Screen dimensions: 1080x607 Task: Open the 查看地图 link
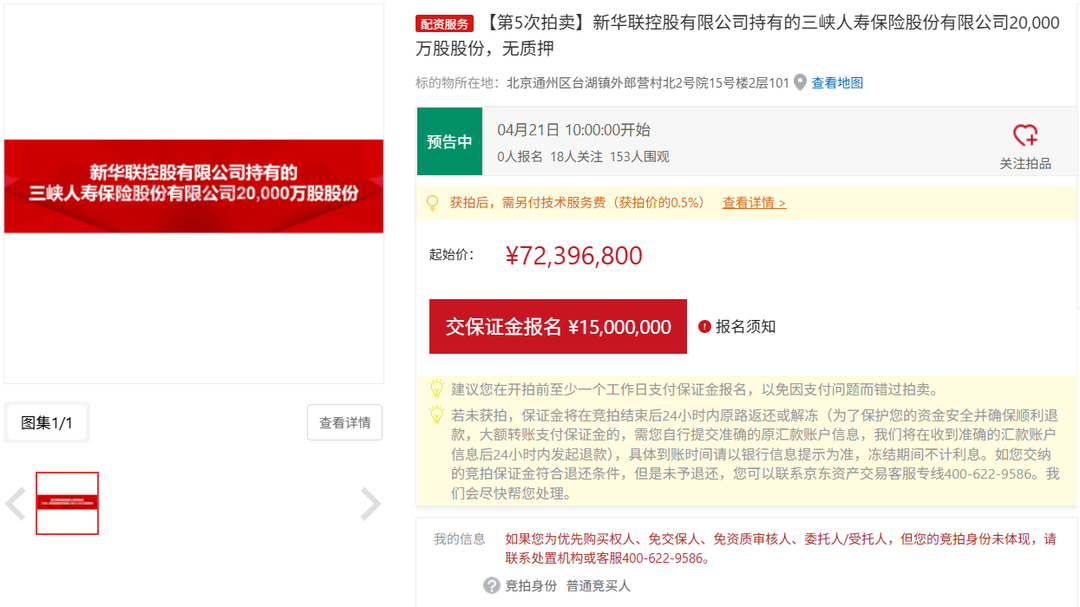click(x=837, y=83)
